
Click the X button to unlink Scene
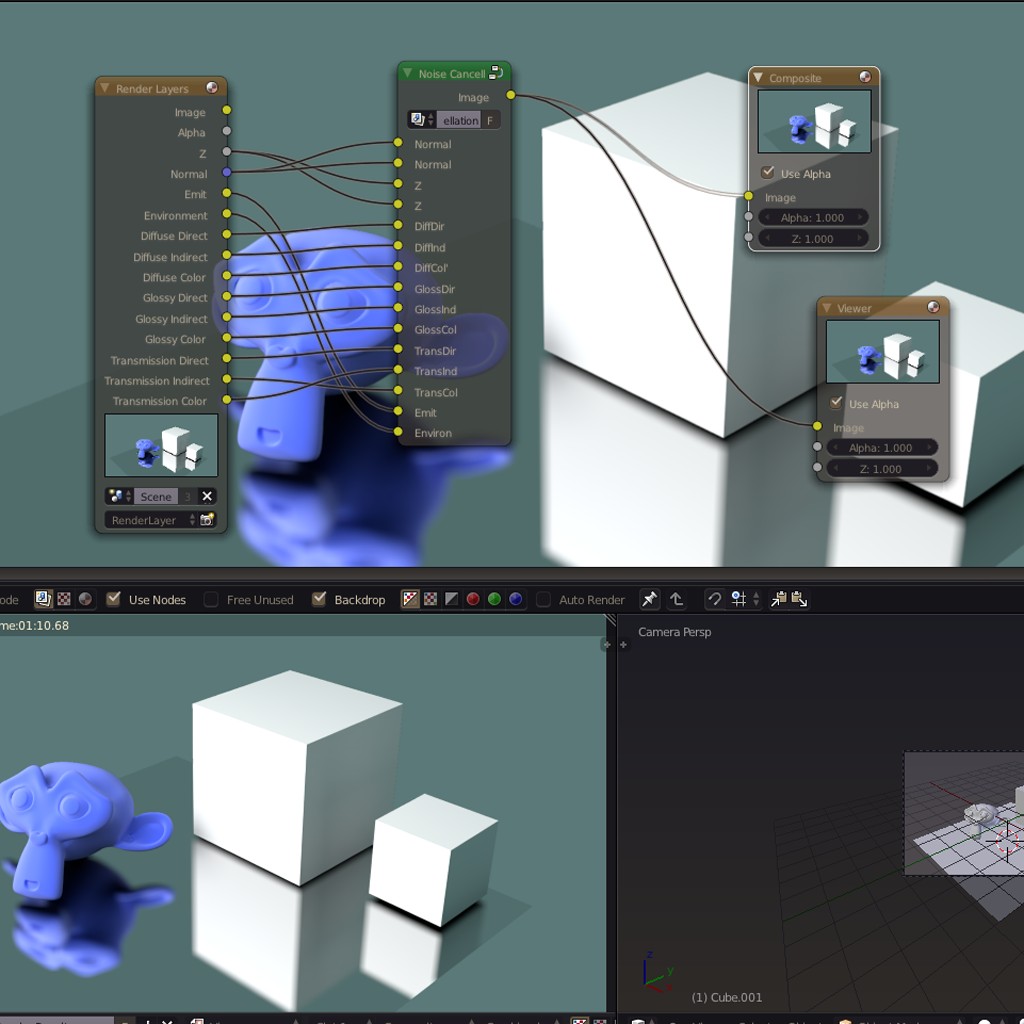207,497
